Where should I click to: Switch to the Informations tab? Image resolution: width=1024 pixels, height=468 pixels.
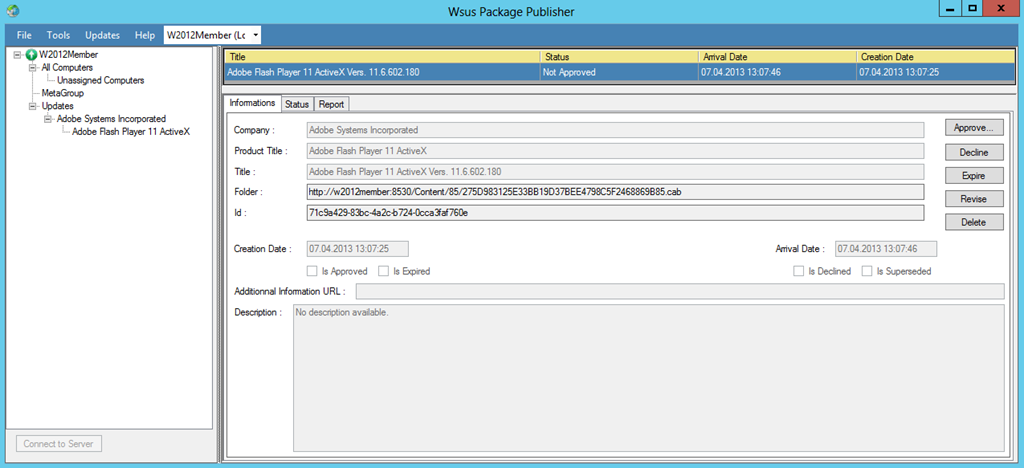(253, 103)
